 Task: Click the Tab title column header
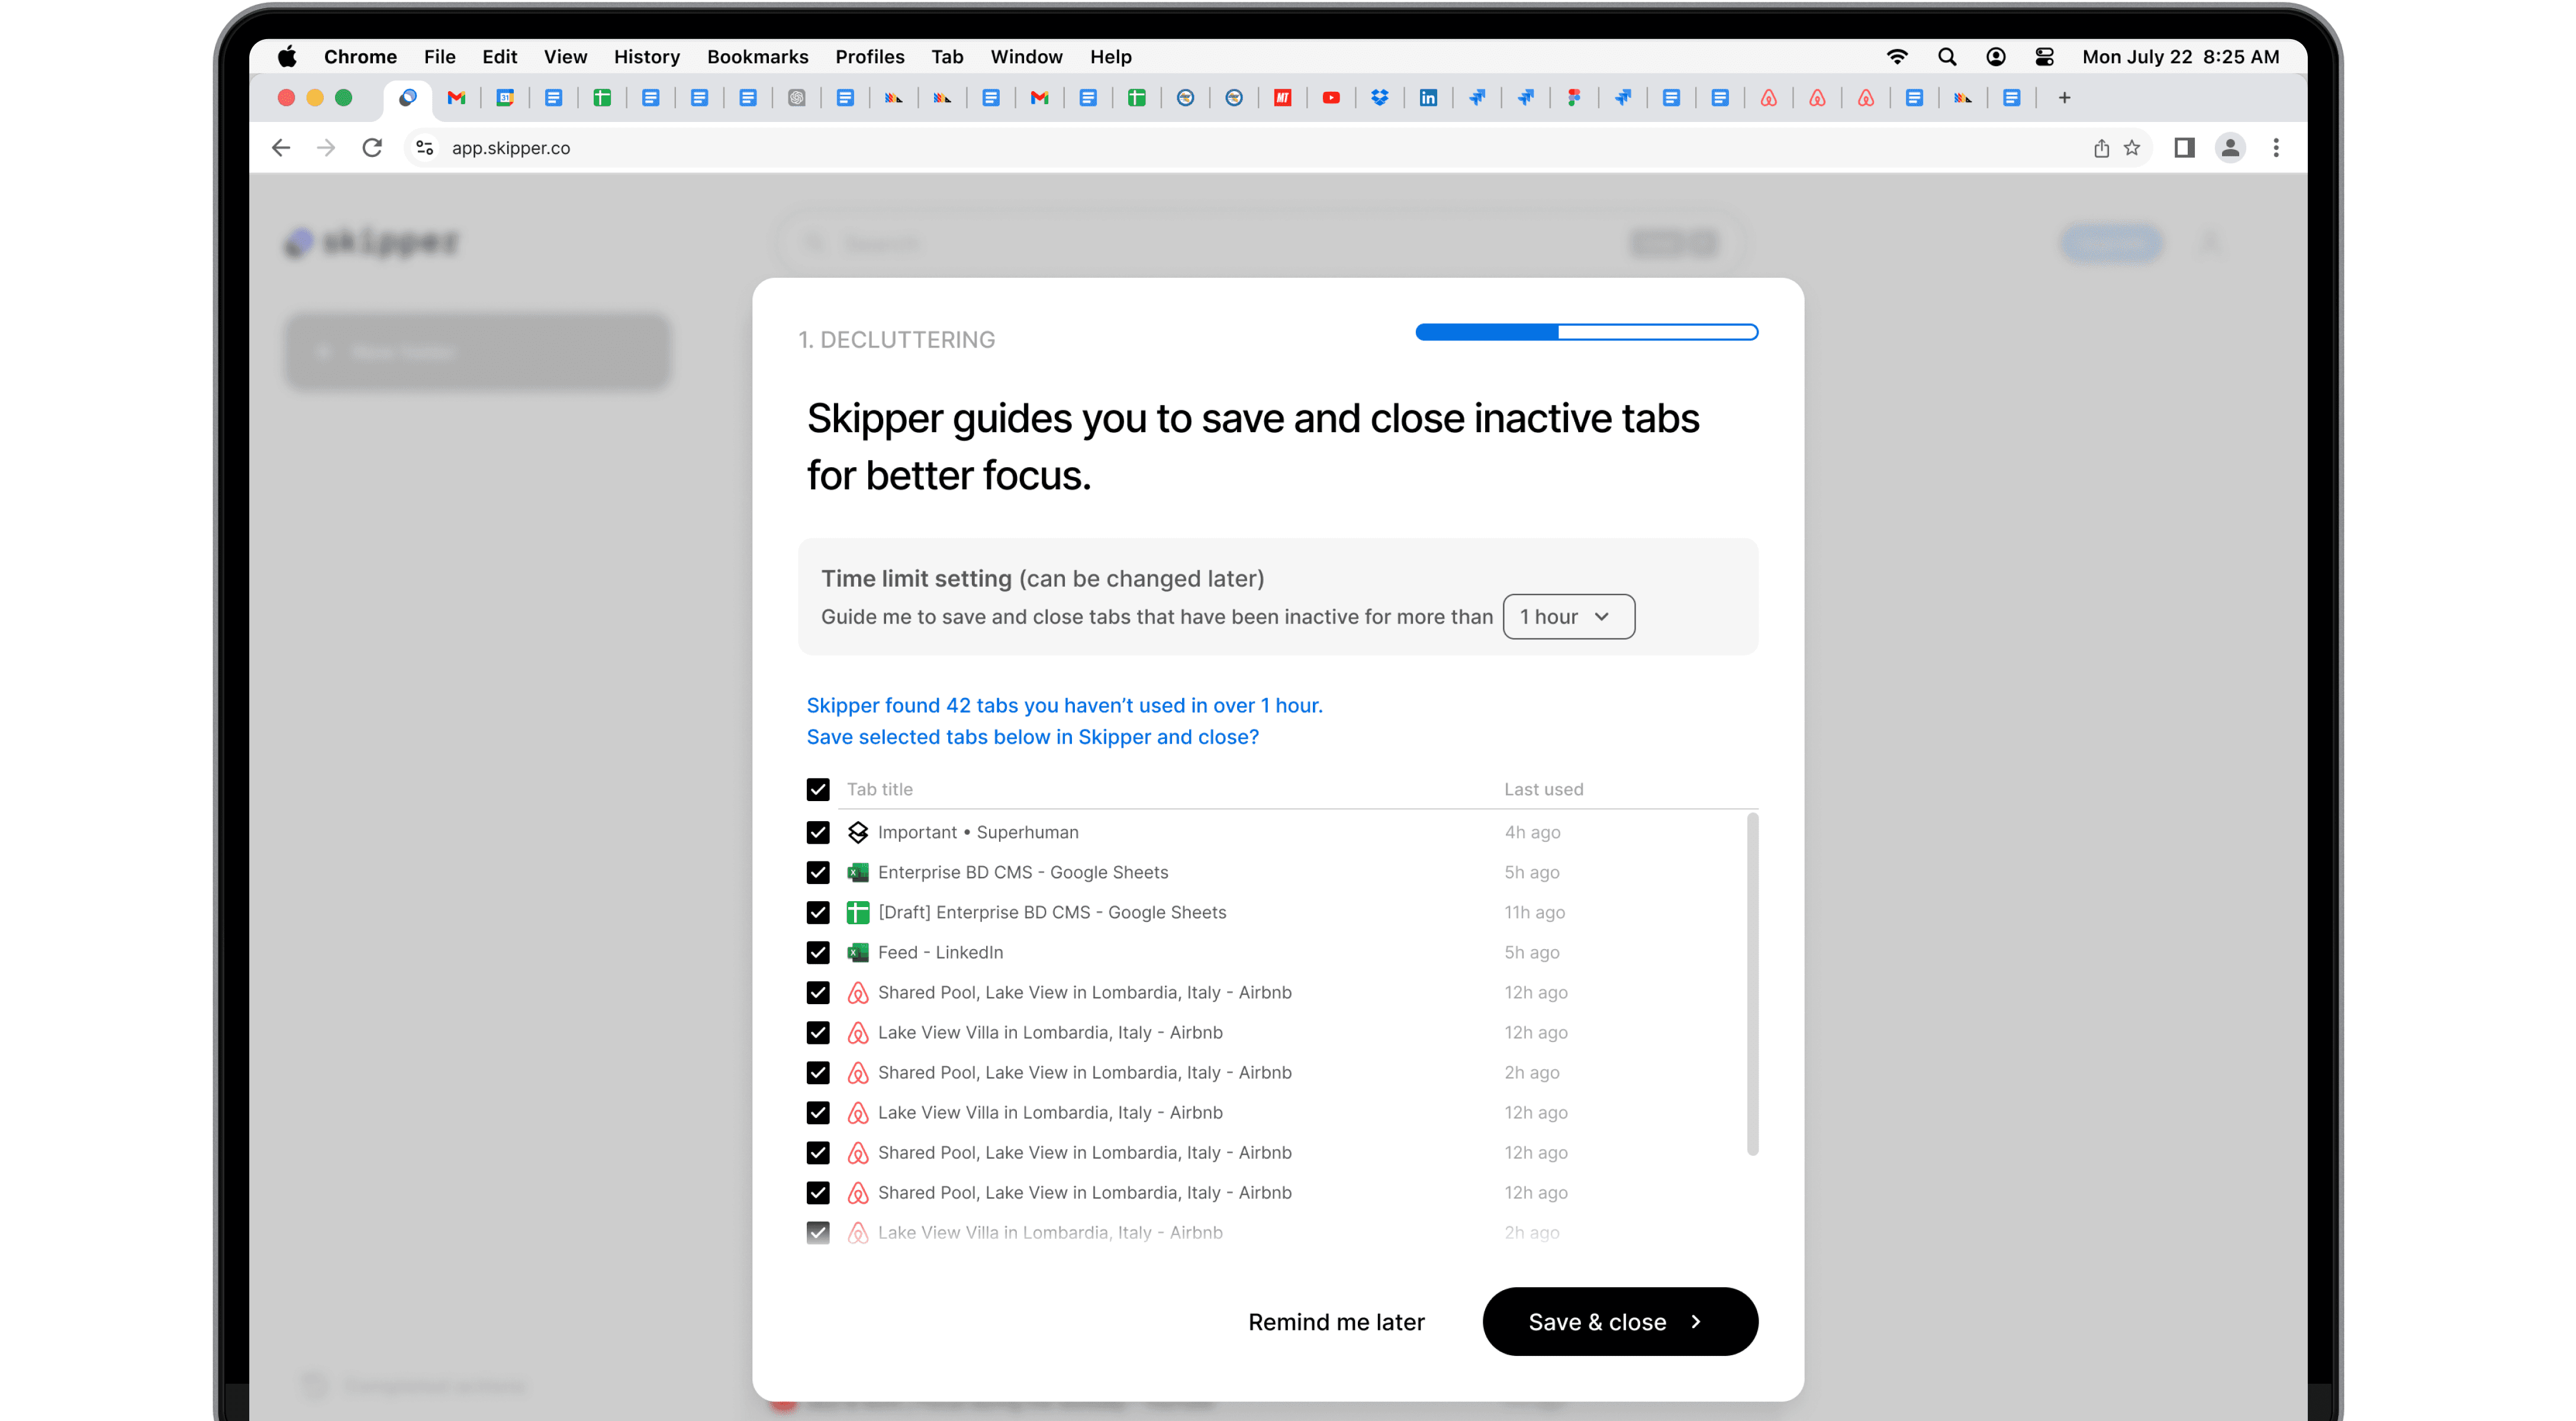(x=879, y=789)
